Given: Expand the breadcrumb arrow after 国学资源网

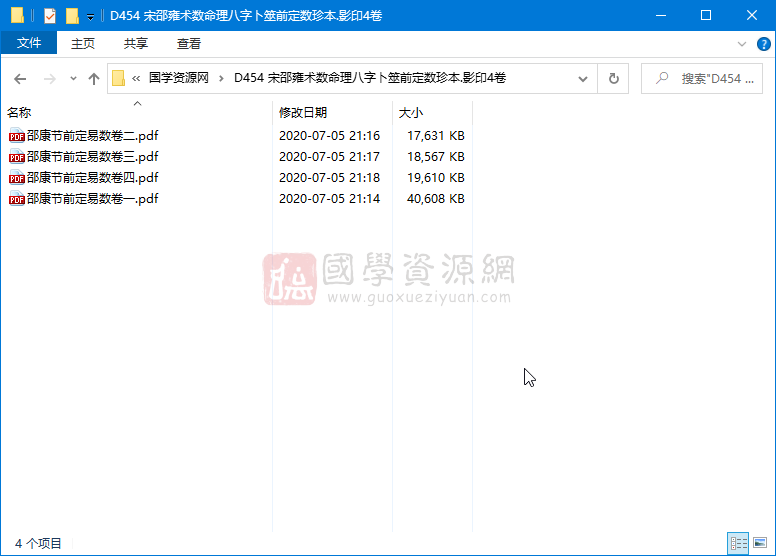Looking at the screenshot, I should click(221, 78).
